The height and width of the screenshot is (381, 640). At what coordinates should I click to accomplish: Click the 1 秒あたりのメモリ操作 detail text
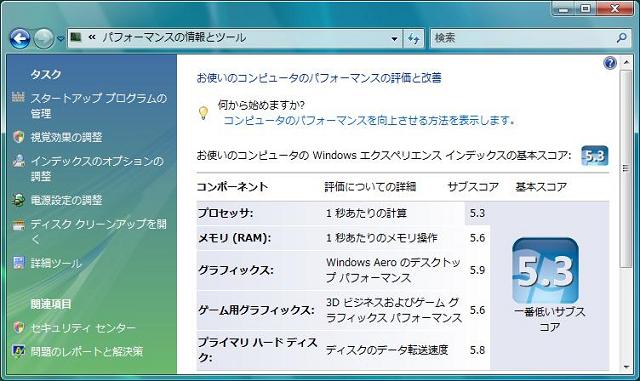pyautogui.click(x=381, y=238)
